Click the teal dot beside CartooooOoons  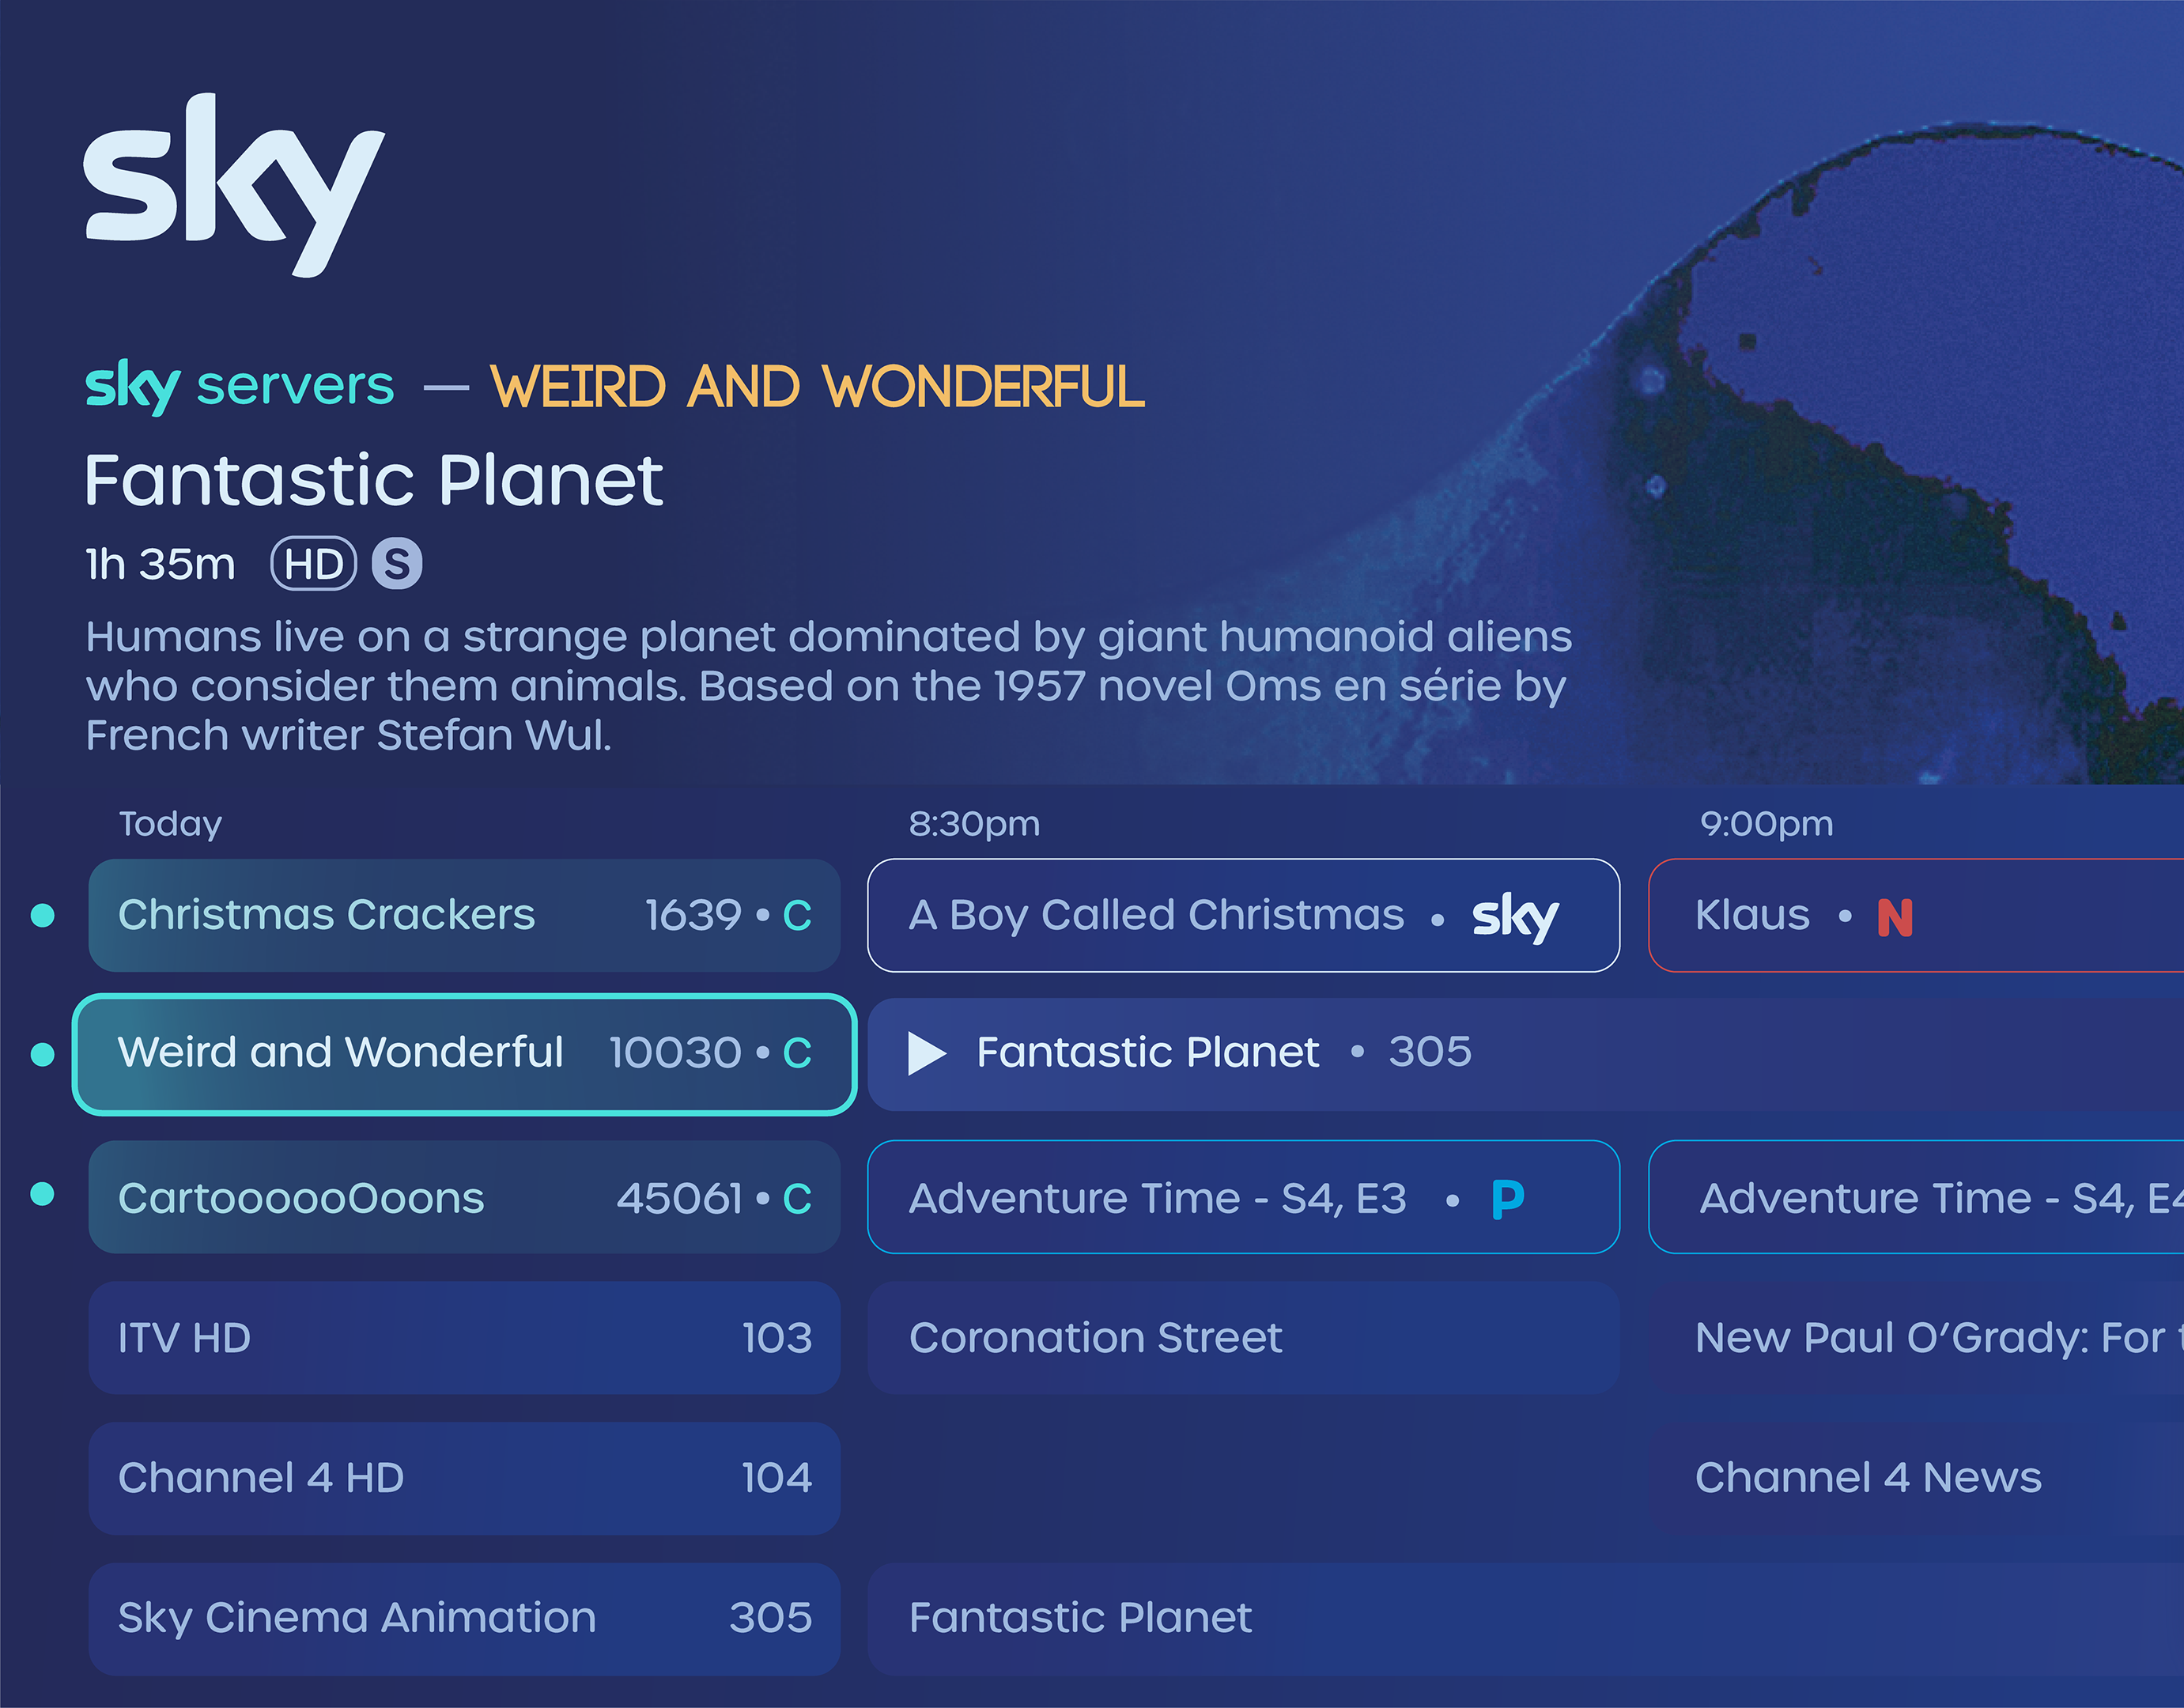[x=42, y=1194]
